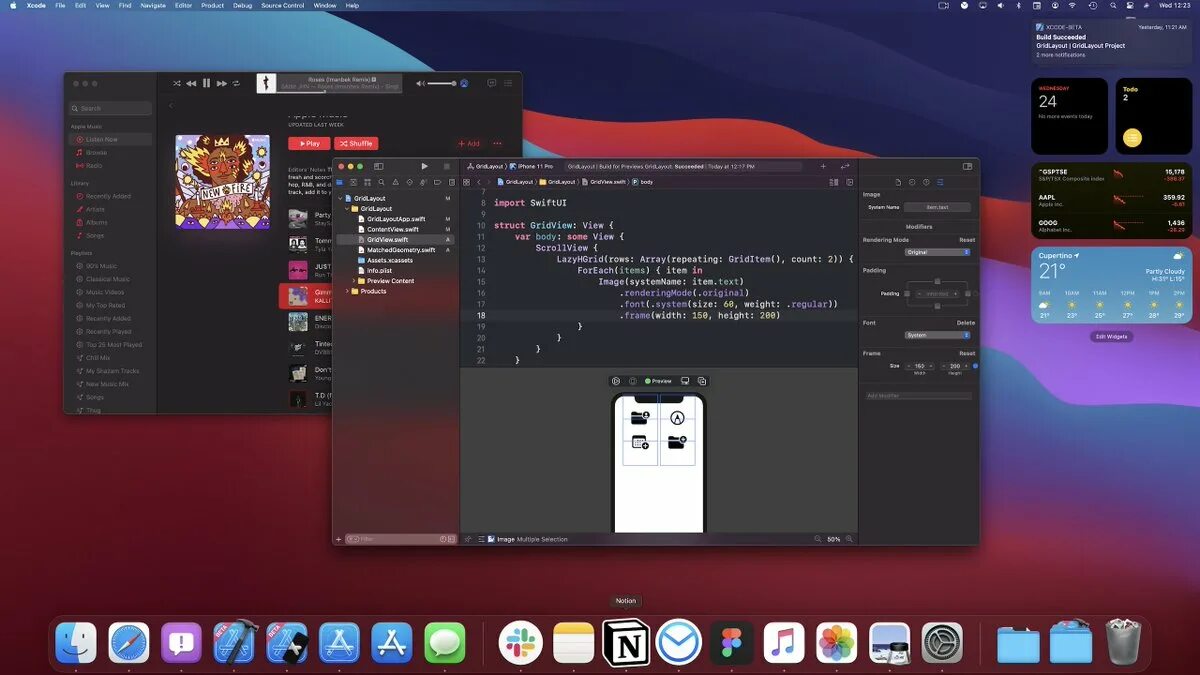Reset the Rendering Mode modifier

[x=967, y=240]
